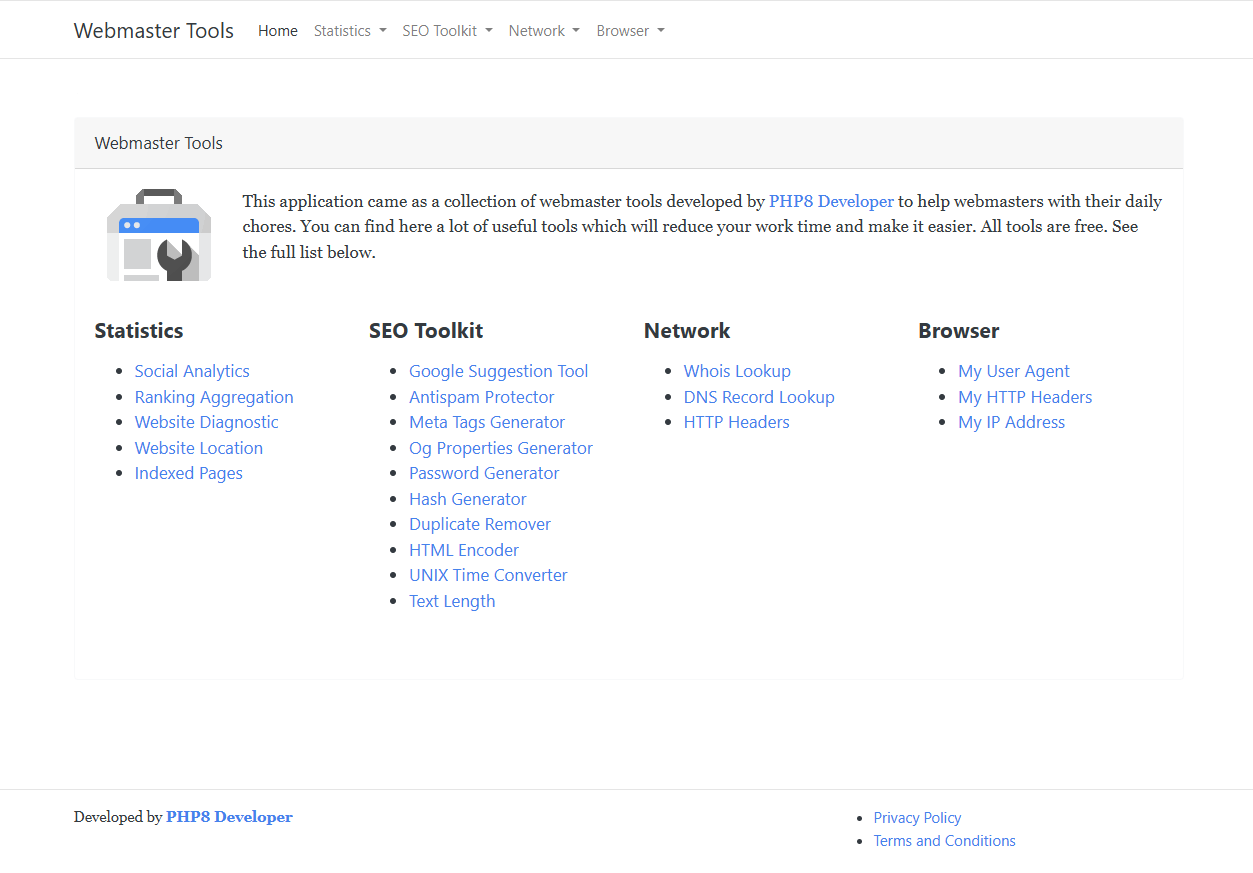Open the Ranking Aggregation link
Viewport: 1253px width, 873px height.
pos(214,397)
